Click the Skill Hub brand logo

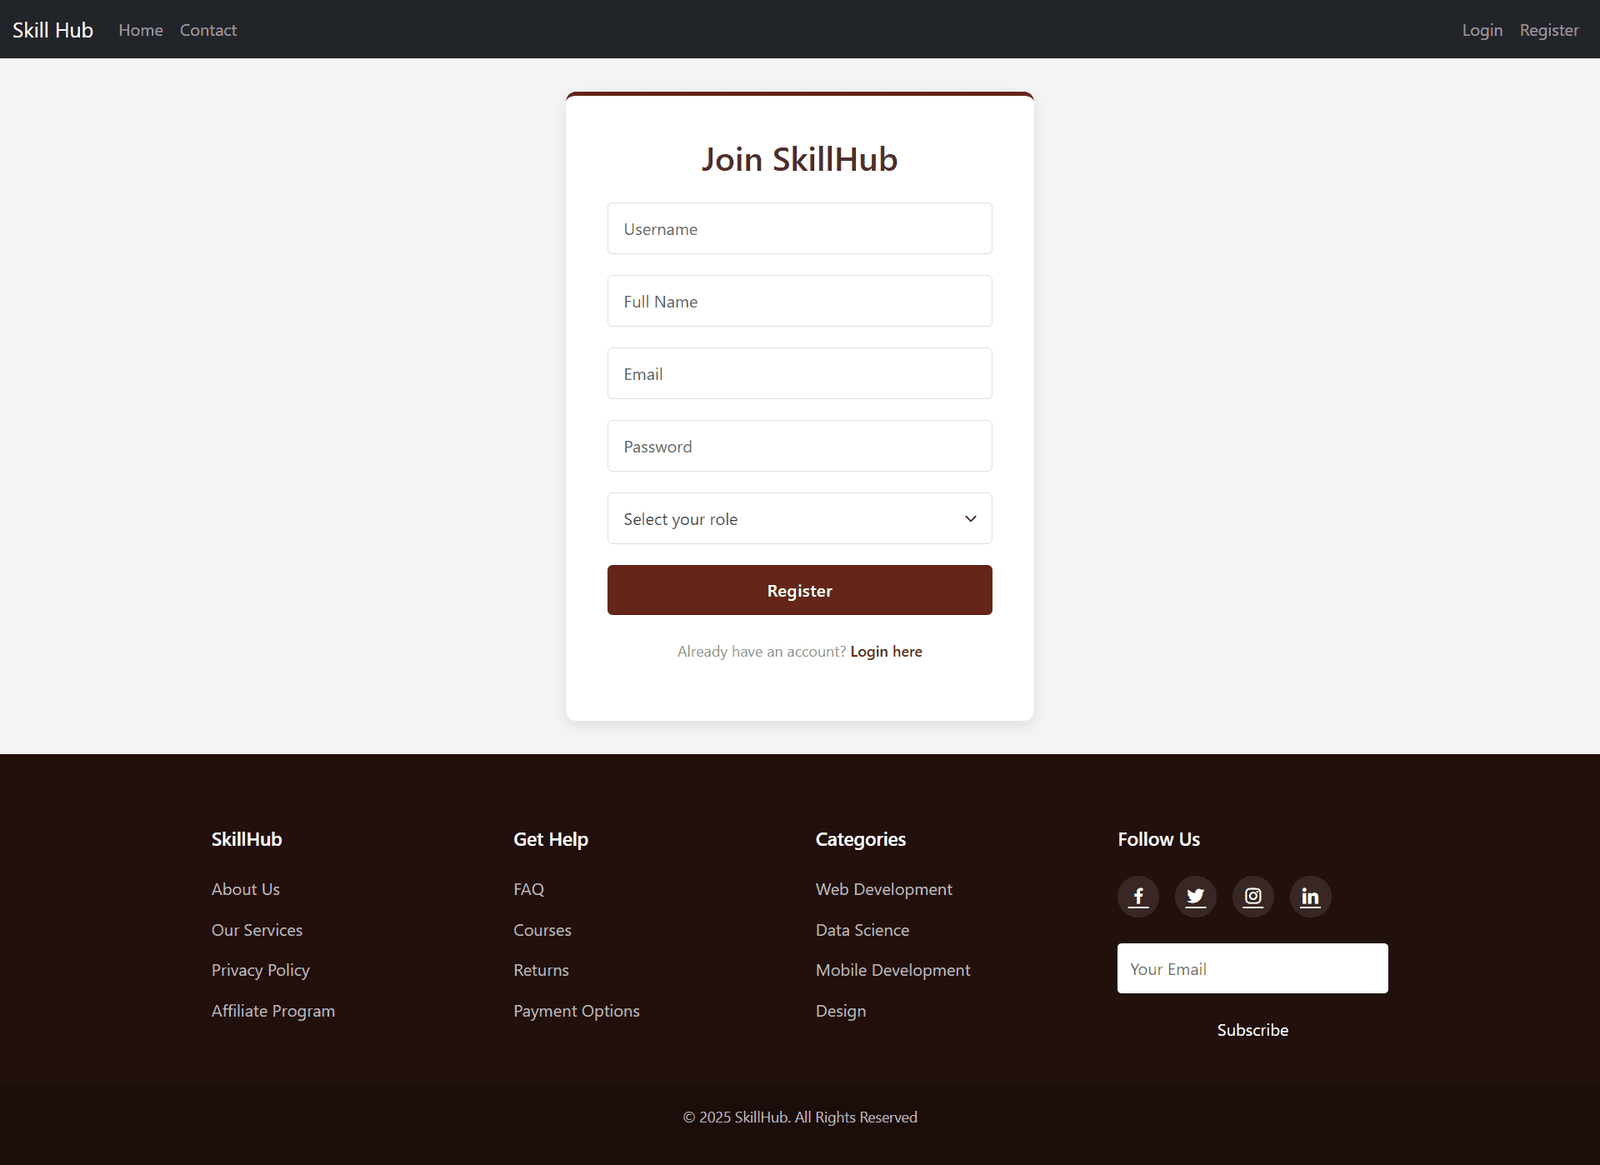pyautogui.click(x=52, y=29)
